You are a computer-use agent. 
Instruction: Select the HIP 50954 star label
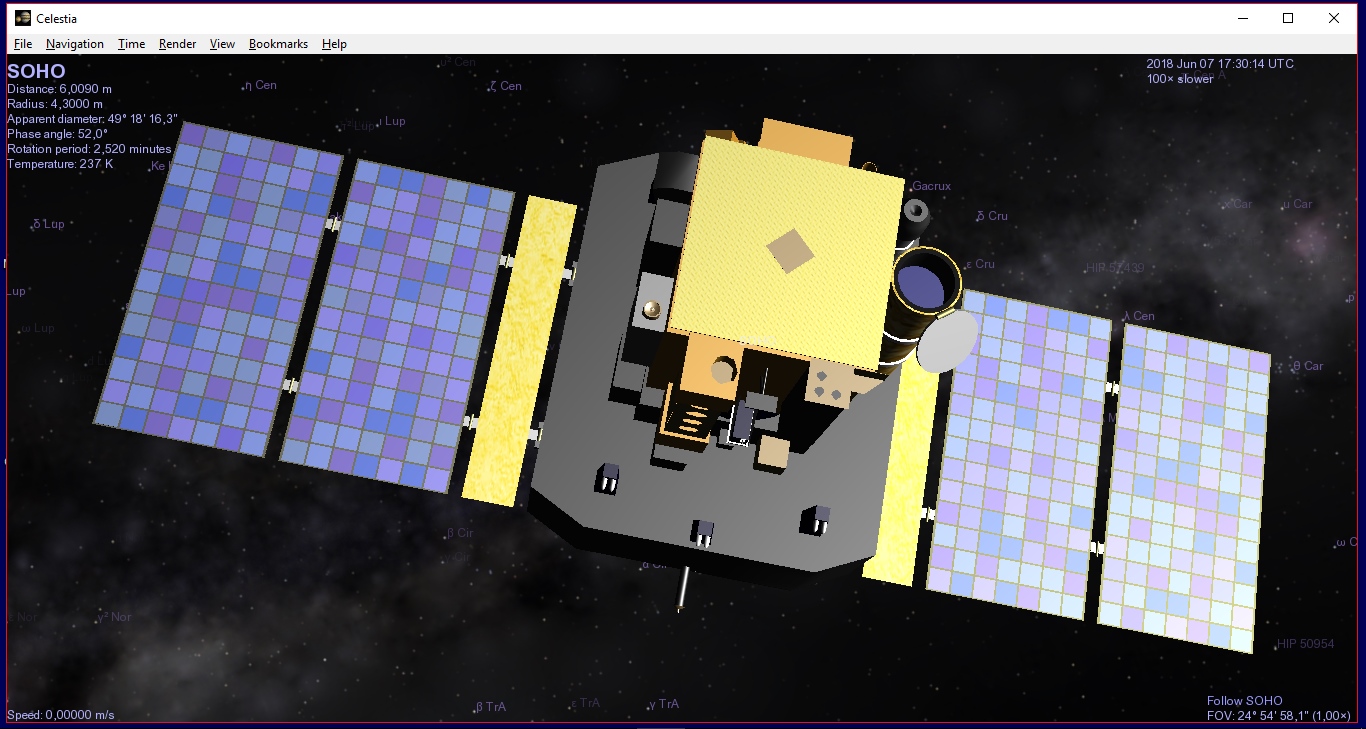[x=1305, y=644]
